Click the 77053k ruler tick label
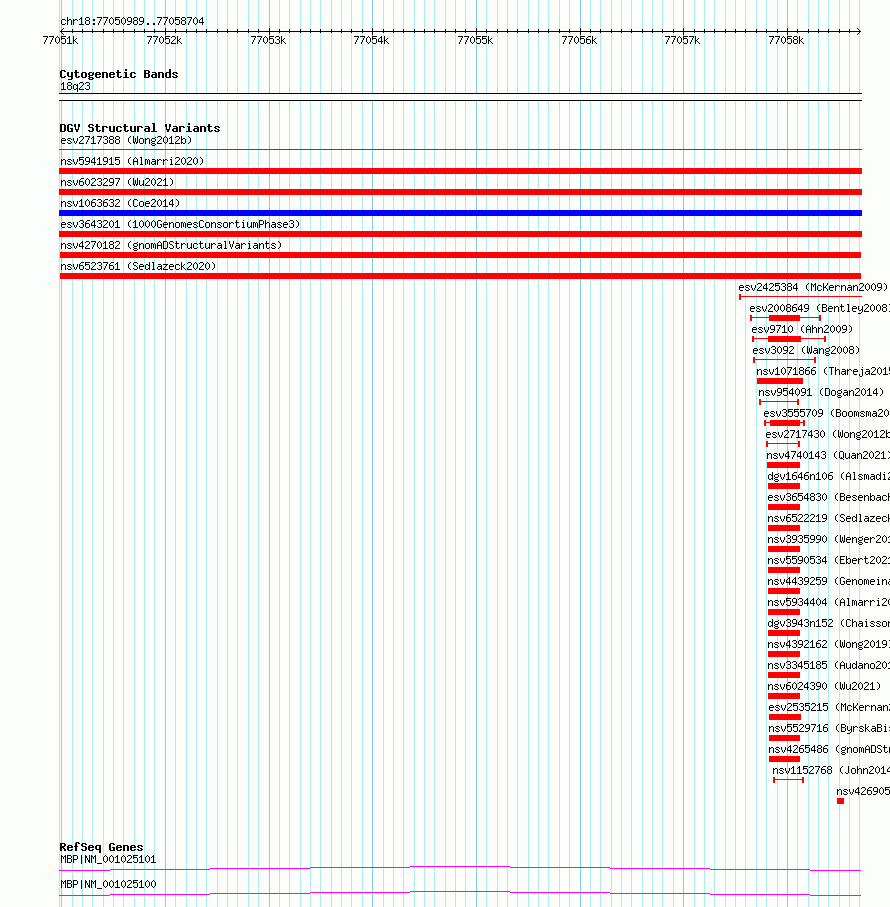Image resolution: width=890 pixels, height=907 pixels. pyautogui.click(x=268, y=40)
